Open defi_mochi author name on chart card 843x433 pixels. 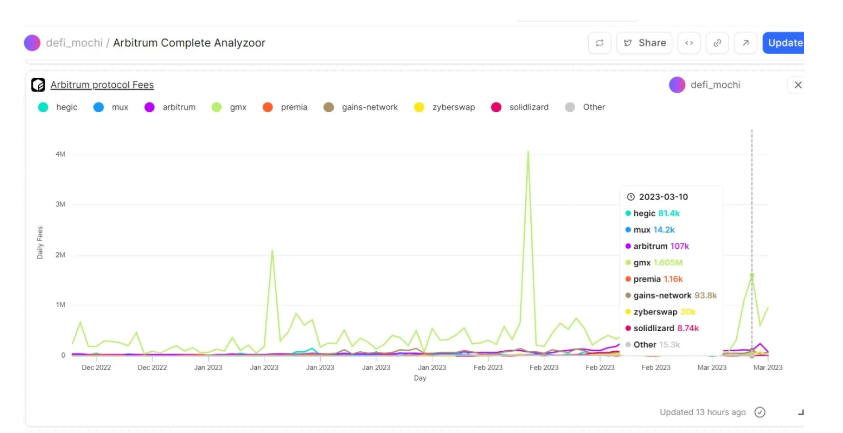tap(715, 85)
